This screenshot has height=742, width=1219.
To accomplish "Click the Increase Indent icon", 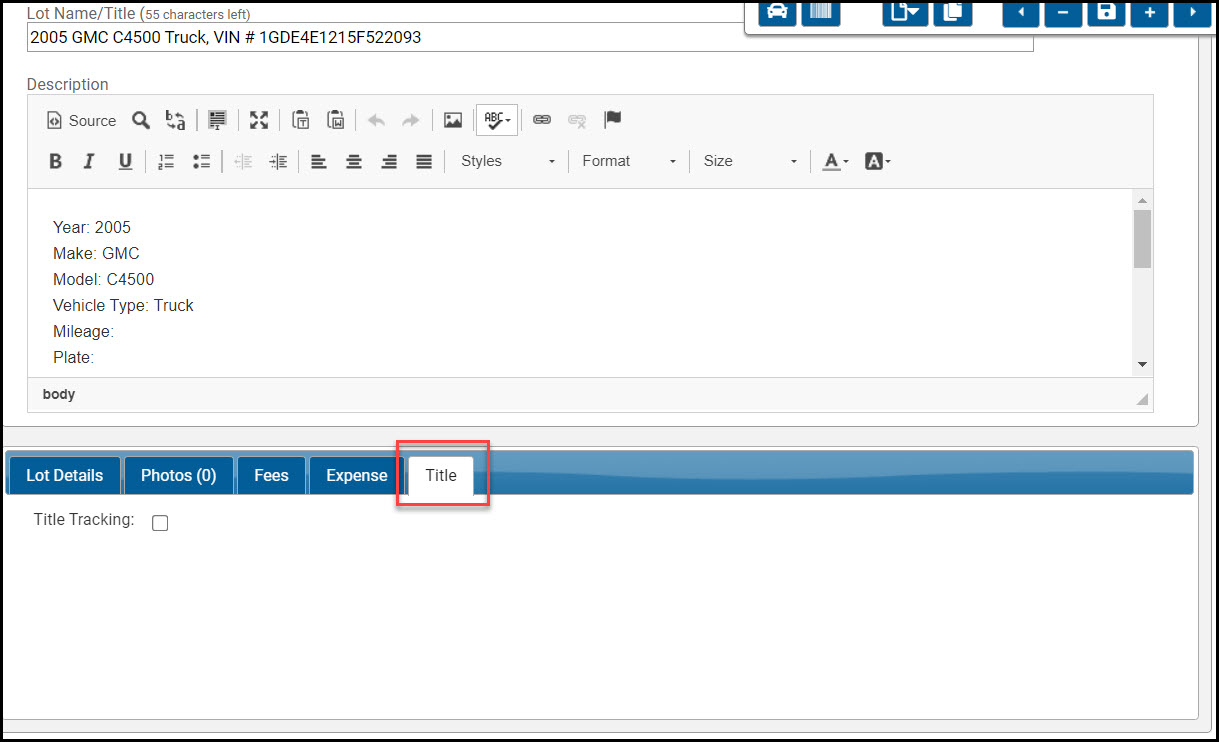I will pyautogui.click(x=278, y=161).
